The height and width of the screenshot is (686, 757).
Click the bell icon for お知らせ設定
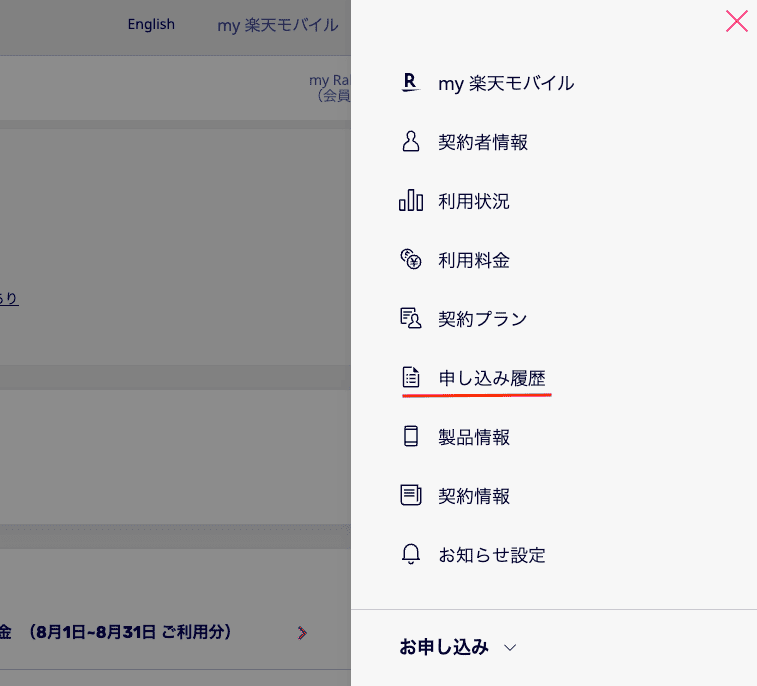point(410,554)
